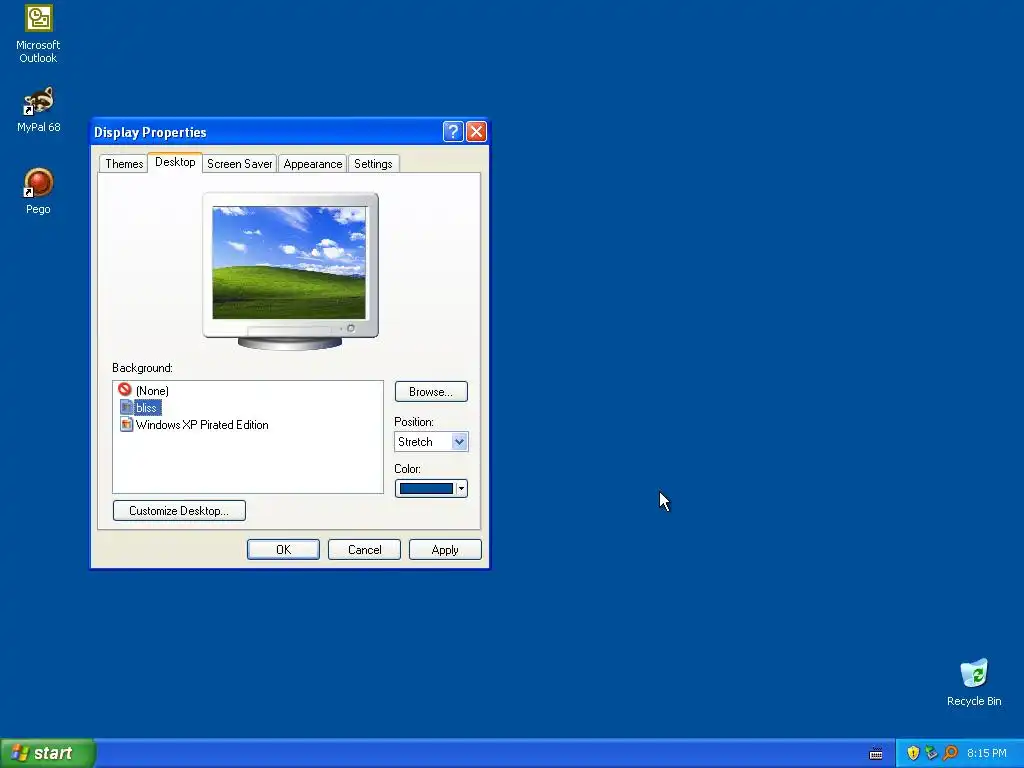Viewport: 1024px width, 768px height.
Task: Click Customize Desktop... button
Action: point(179,511)
